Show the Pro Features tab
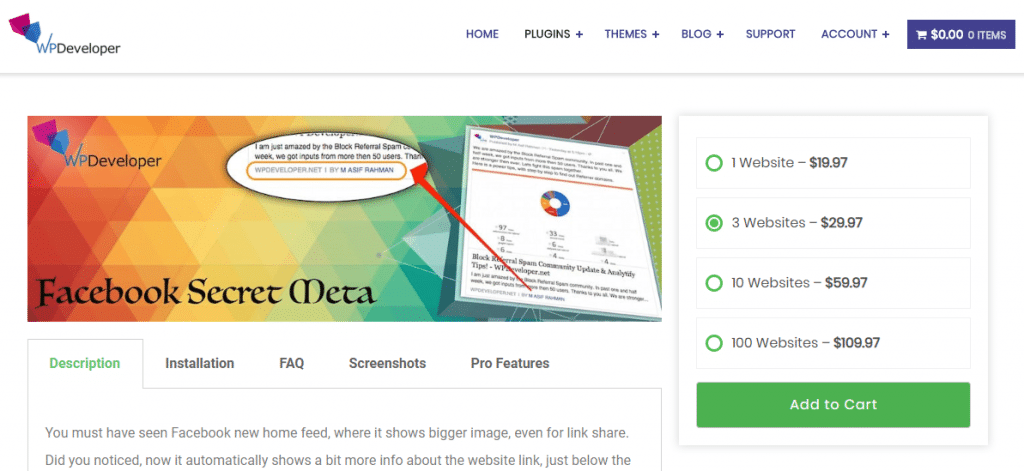This screenshot has height=471, width=1024. click(x=510, y=363)
